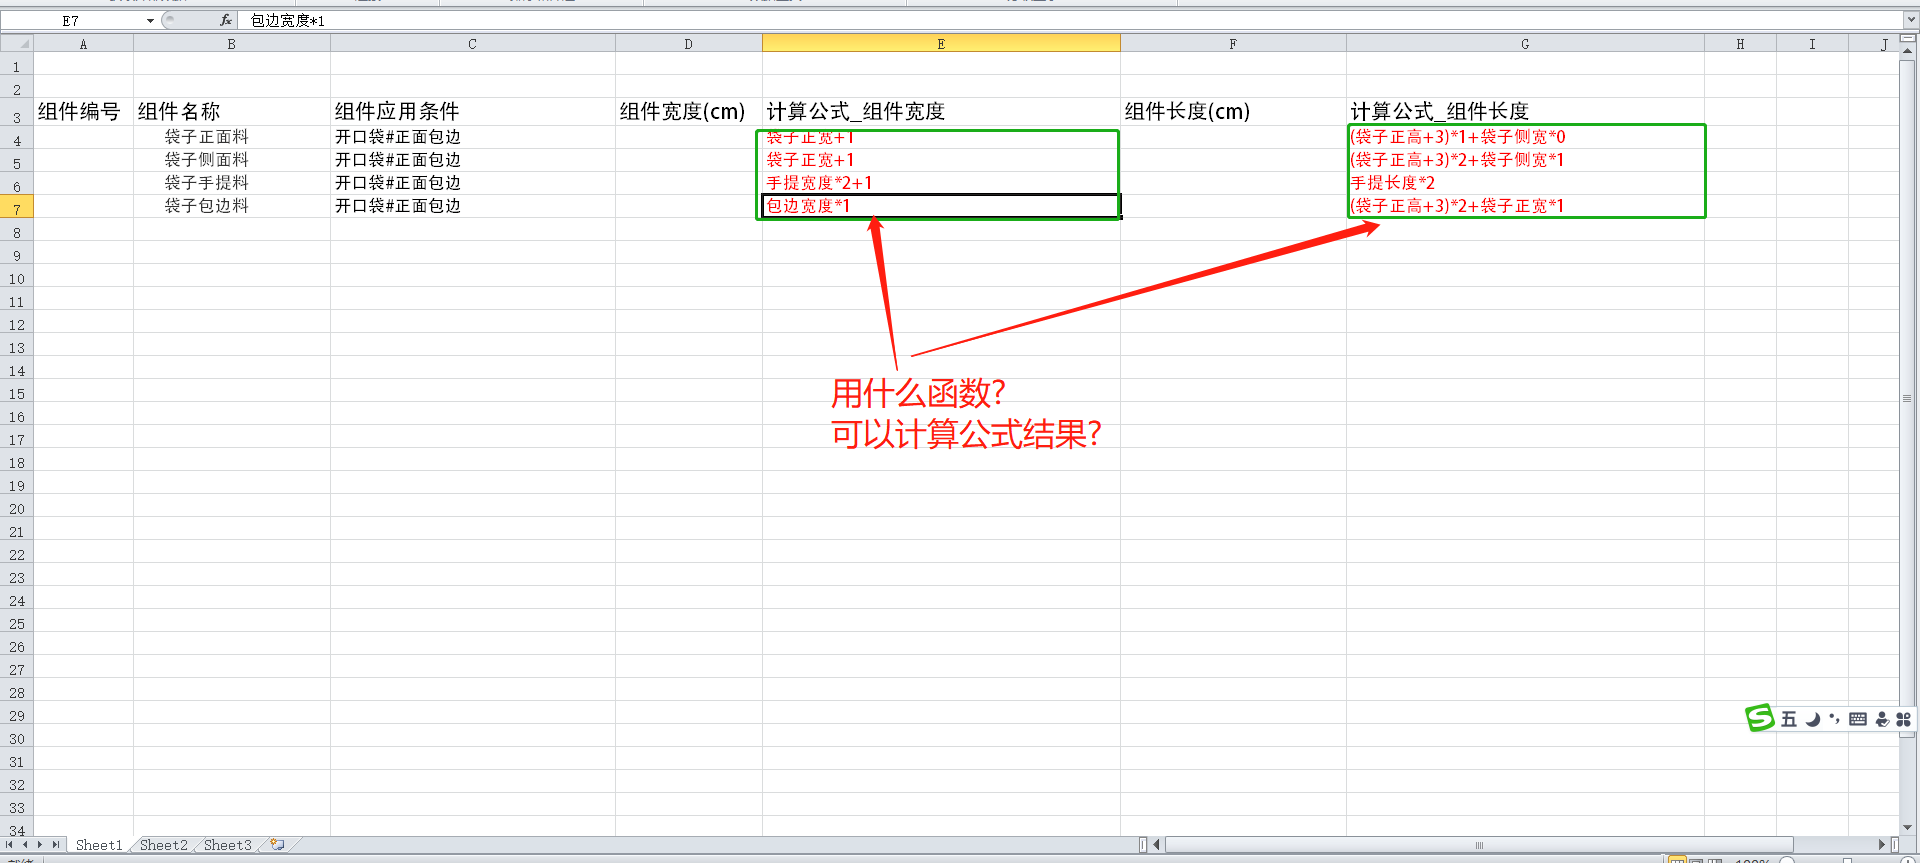
Task: Select cell 袋子侧面料
Action: 231,160
